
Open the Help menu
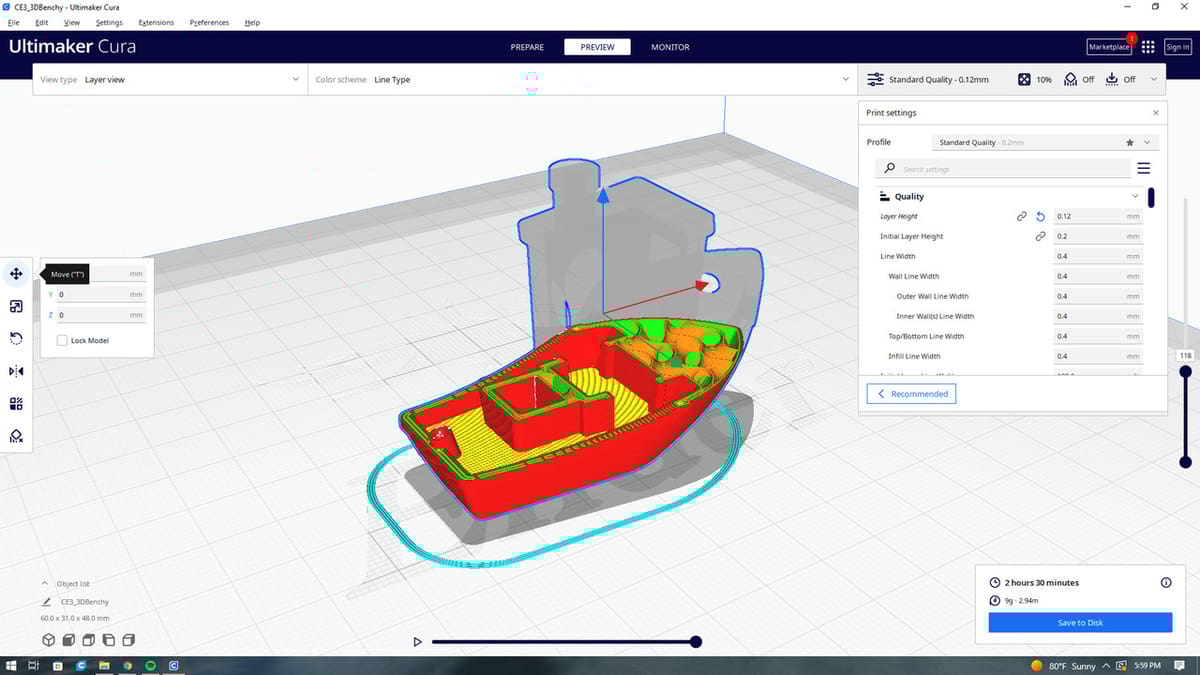coord(252,22)
